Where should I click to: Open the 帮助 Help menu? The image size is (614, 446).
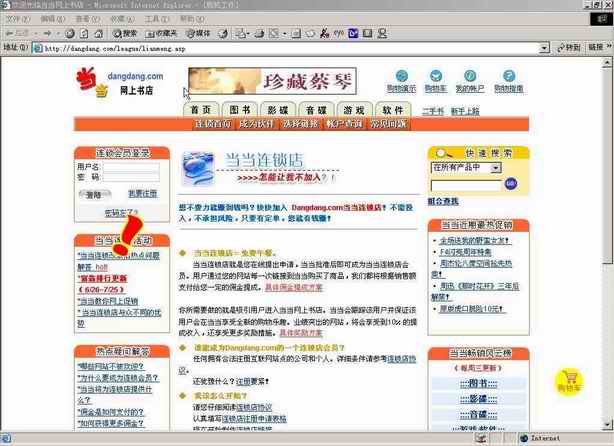pos(192,19)
